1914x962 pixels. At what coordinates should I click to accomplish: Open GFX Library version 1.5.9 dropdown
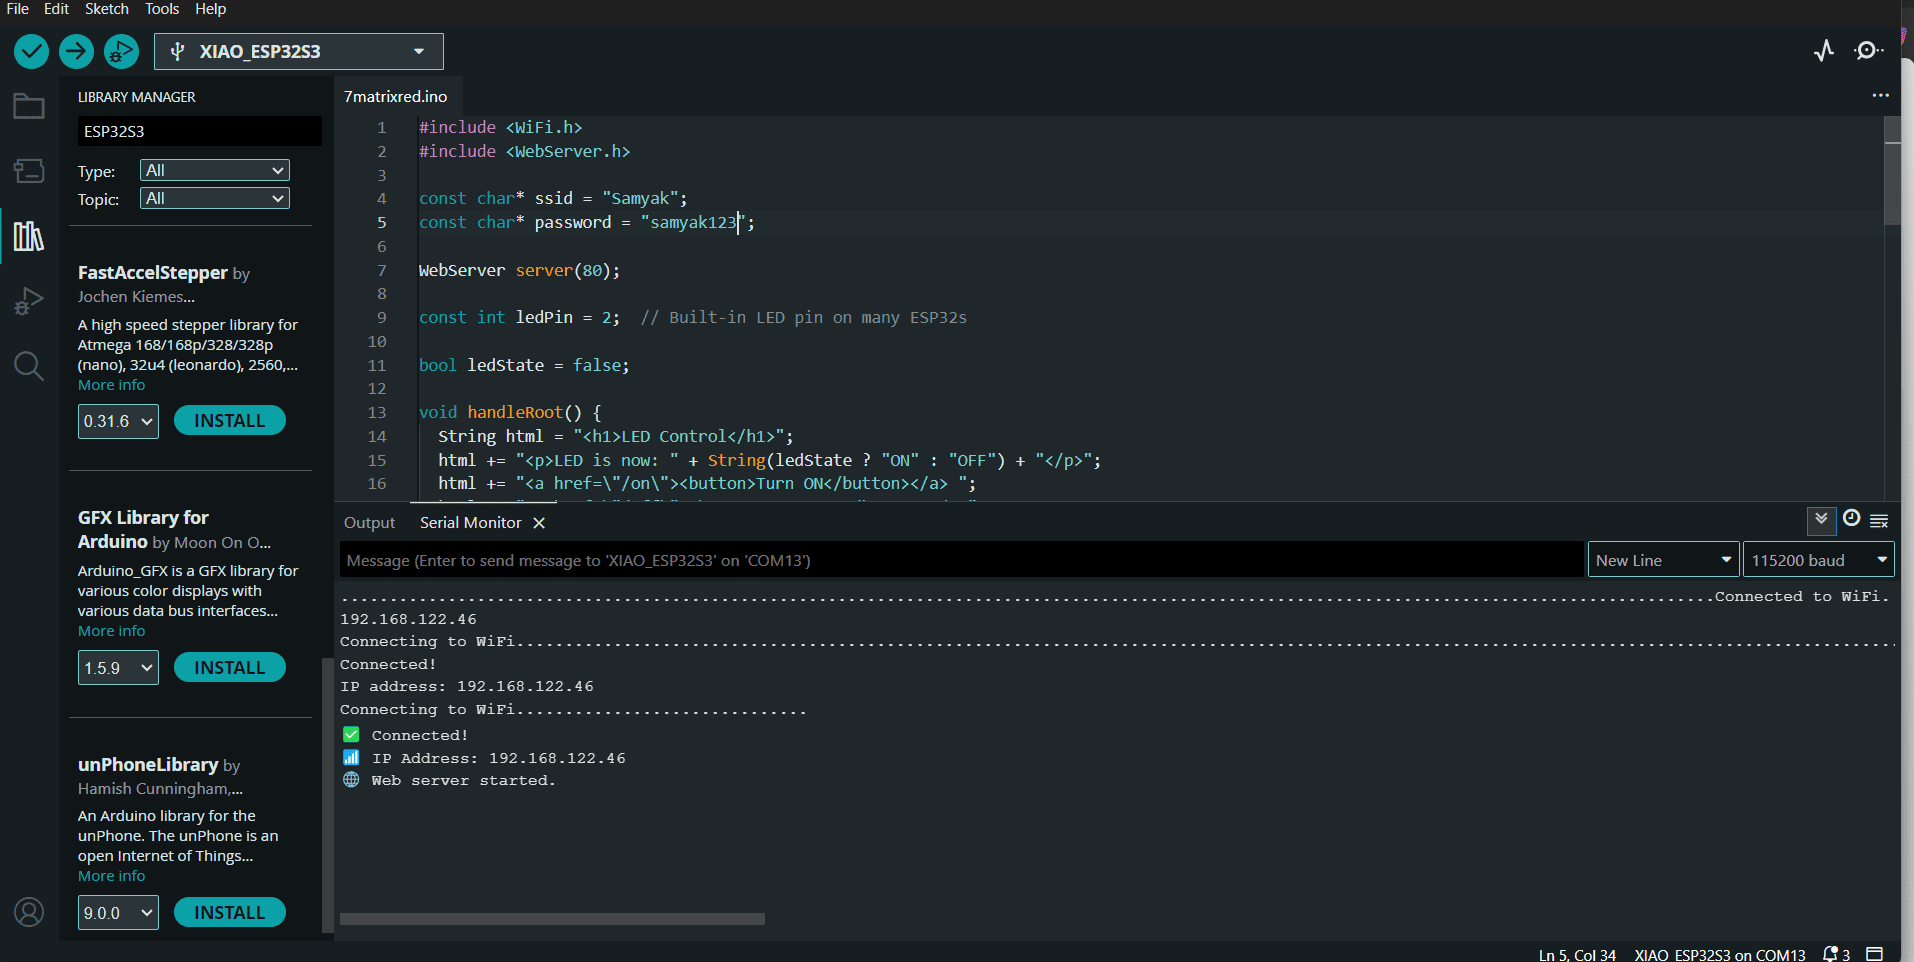tap(118, 668)
